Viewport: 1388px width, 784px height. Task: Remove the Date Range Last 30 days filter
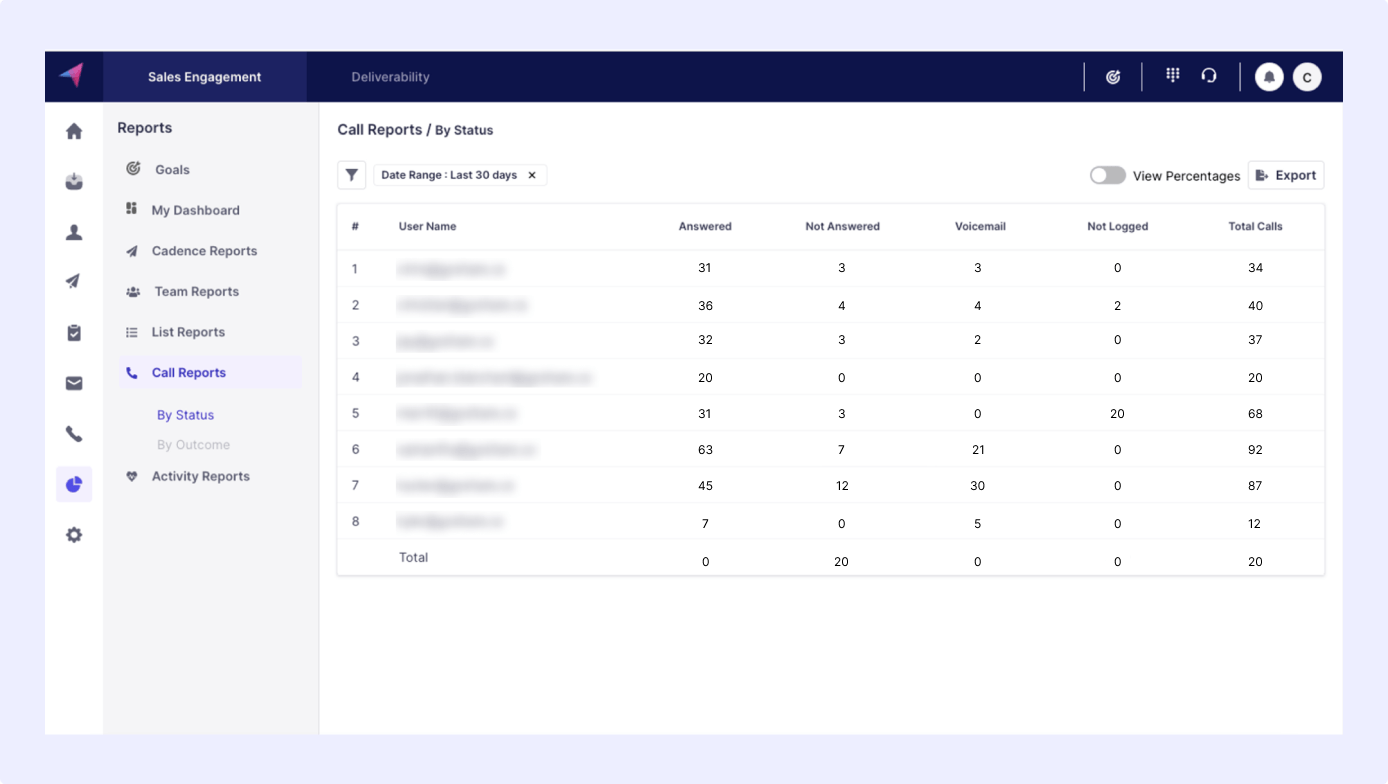click(532, 175)
